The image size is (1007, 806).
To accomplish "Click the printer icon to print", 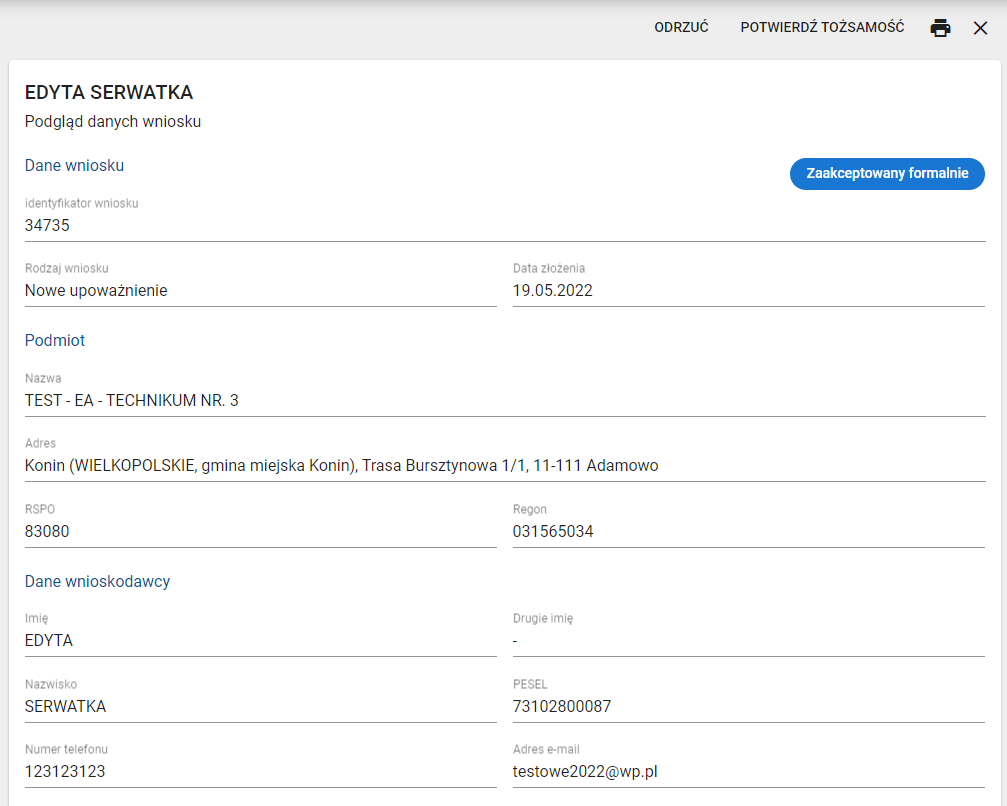I will pyautogui.click(x=940, y=28).
